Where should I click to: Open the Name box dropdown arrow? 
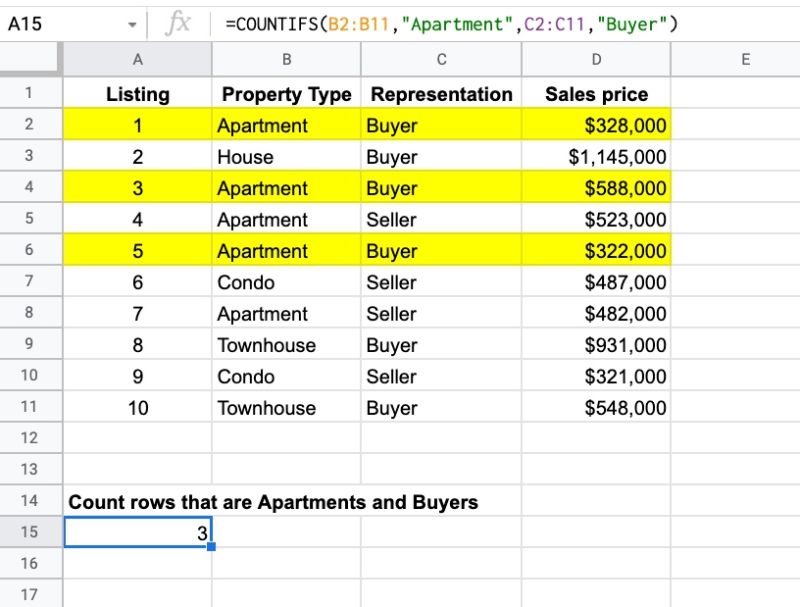coord(132,24)
